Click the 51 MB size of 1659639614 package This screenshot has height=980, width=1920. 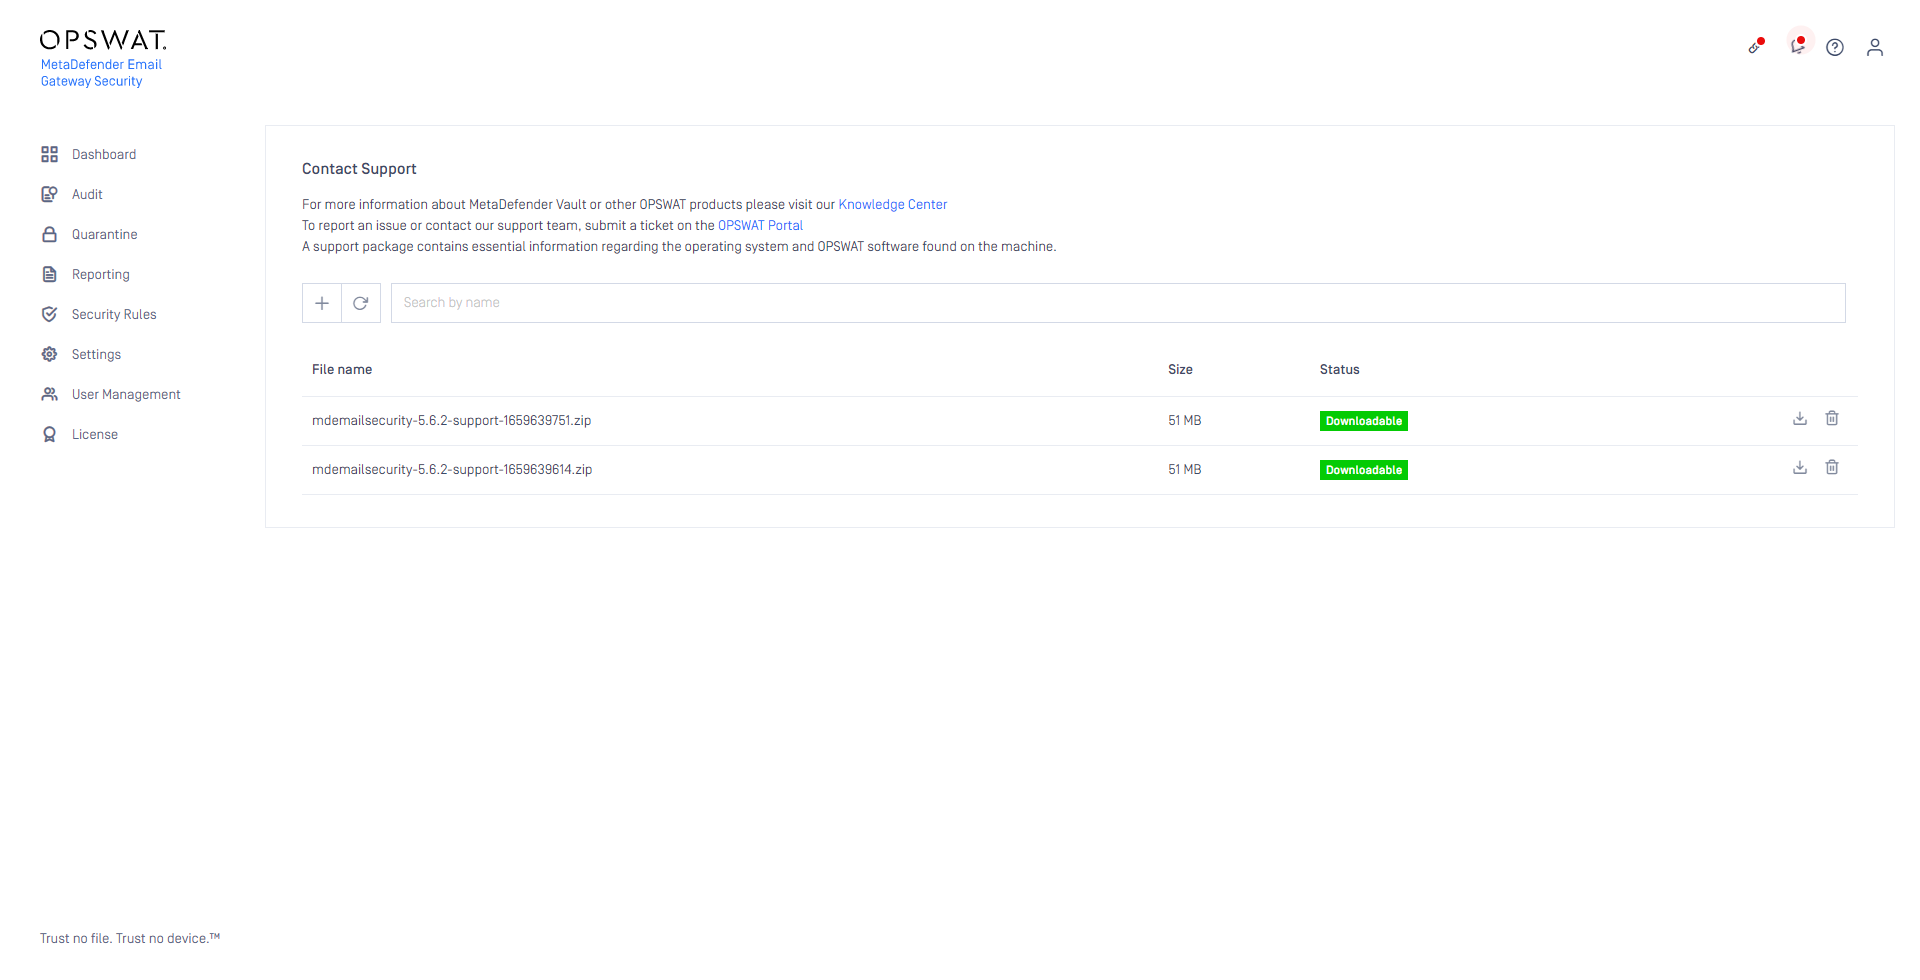(1185, 469)
